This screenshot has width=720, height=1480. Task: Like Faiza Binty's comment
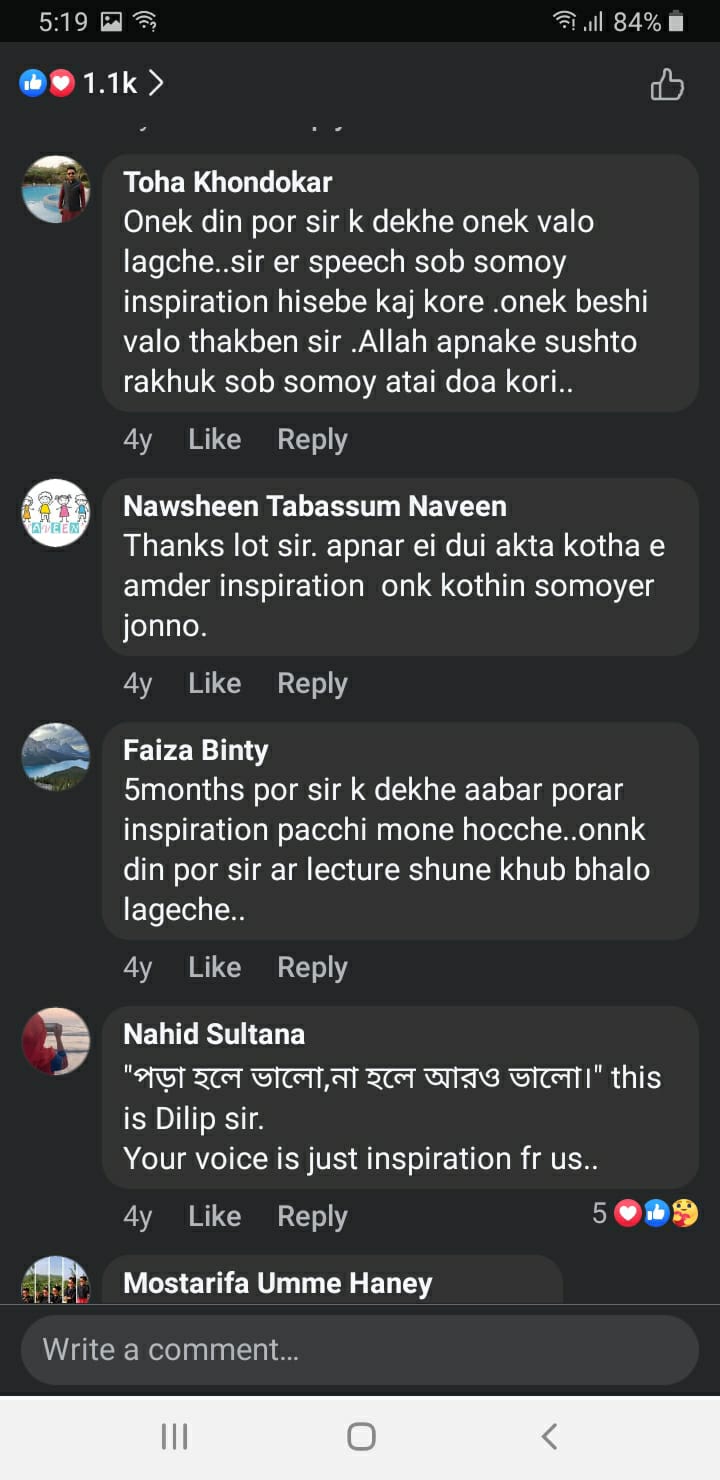(214, 968)
